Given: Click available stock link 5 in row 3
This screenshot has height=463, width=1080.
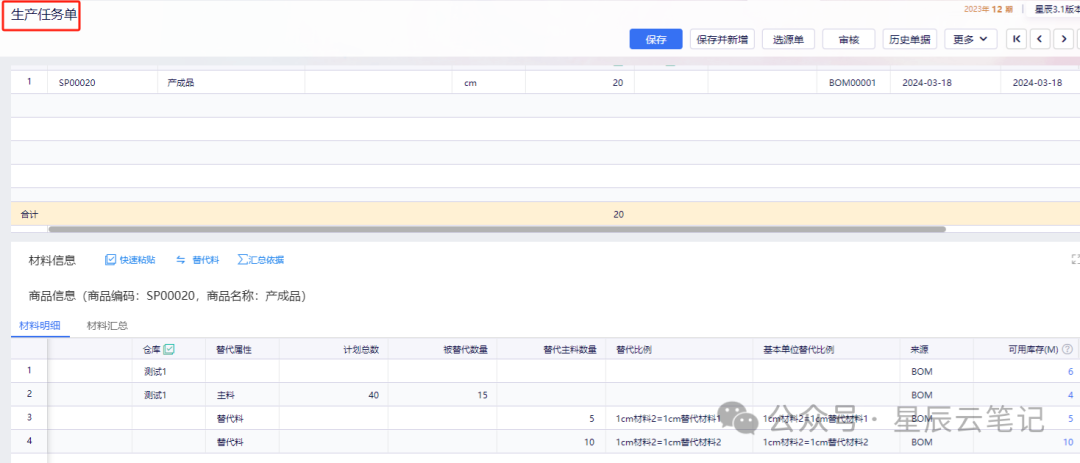Looking at the screenshot, I should [1070, 418].
